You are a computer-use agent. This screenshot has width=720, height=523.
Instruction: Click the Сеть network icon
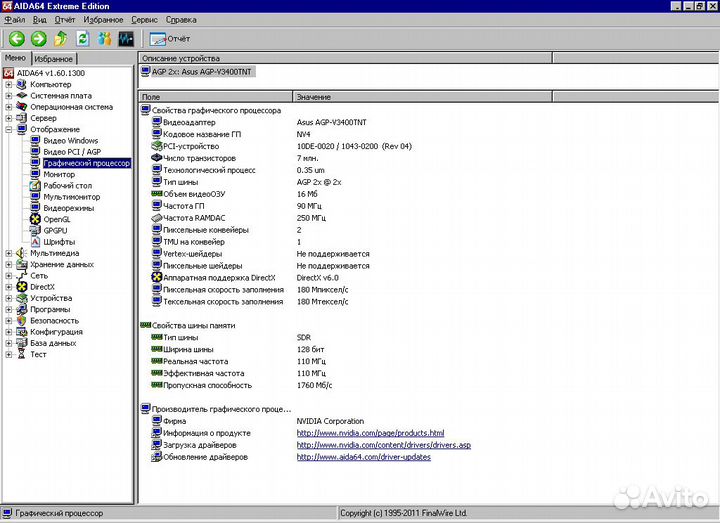(x=22, y=276)
